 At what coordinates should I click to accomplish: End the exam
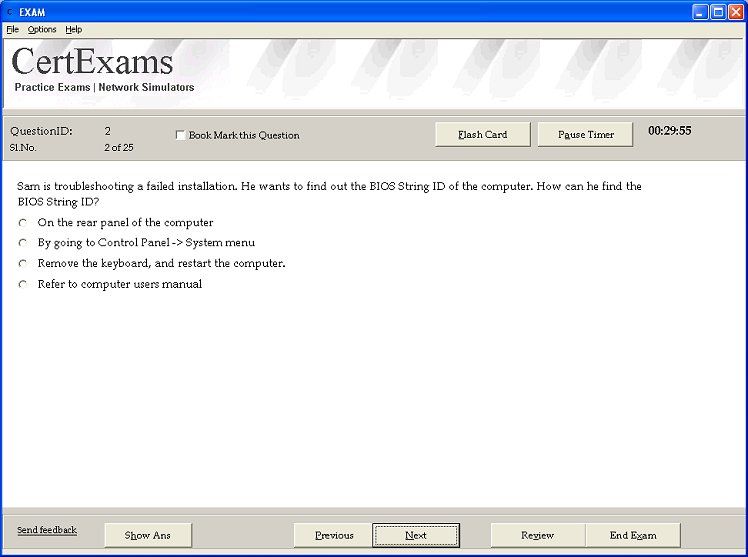click(633, 535)
